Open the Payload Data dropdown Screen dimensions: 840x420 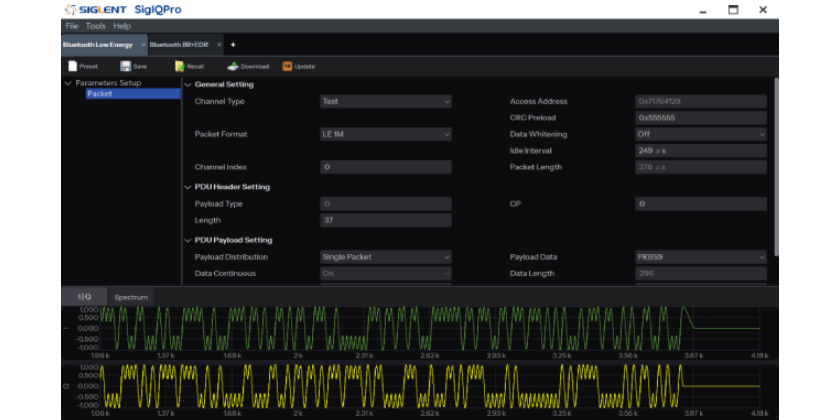click(x=700, y=257)
